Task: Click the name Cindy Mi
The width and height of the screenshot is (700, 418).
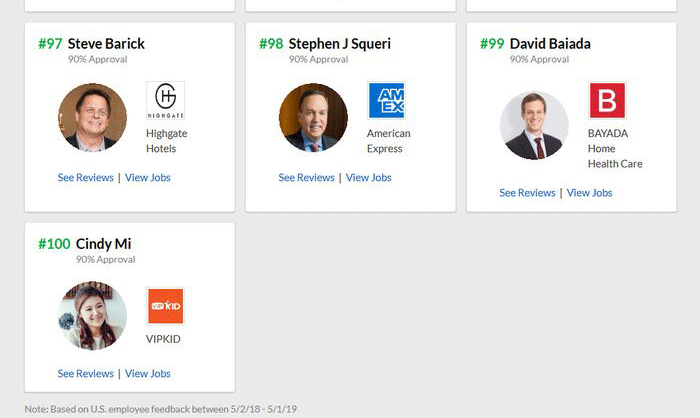Action: 103,244
